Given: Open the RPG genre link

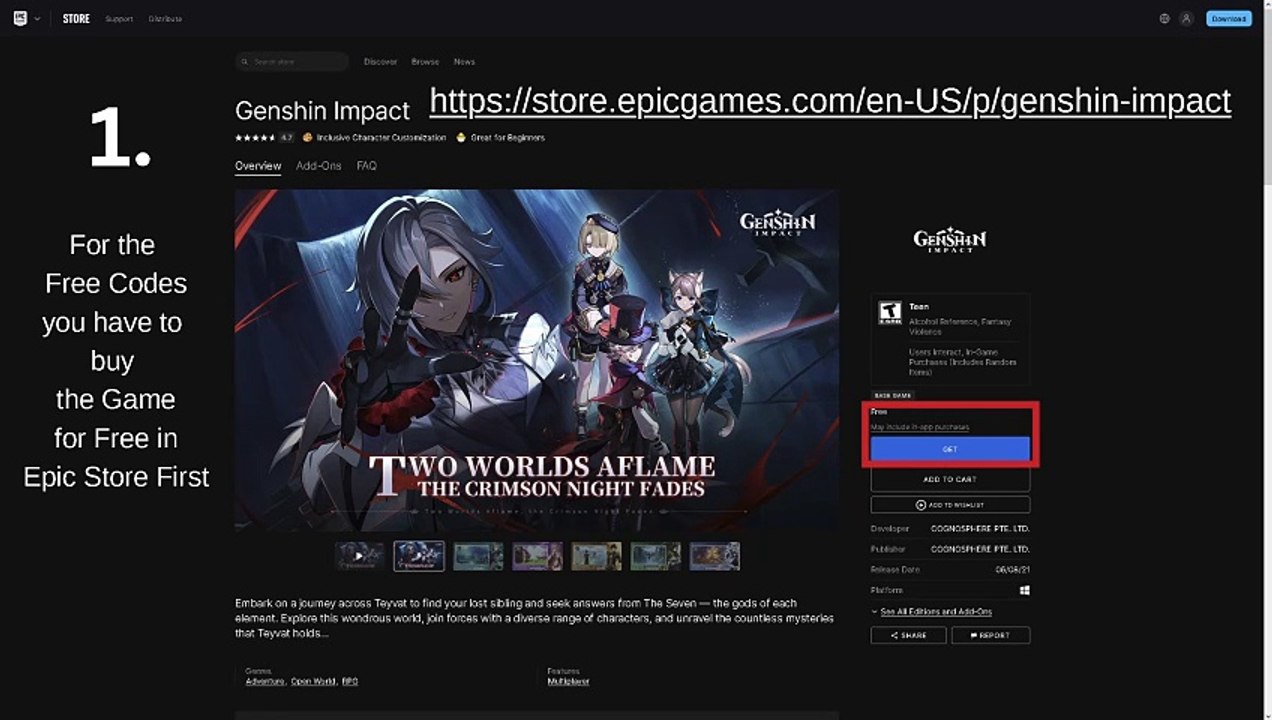Looking at the screenshot, I should (350, 681).
